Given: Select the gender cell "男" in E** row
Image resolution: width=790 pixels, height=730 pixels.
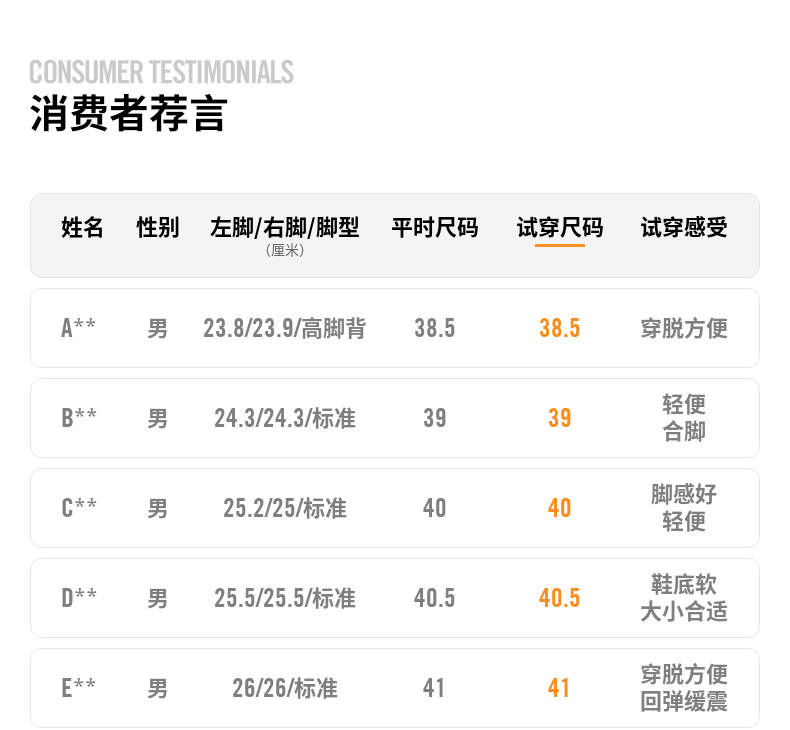Looking at the screenshot, I should point(158,688).
